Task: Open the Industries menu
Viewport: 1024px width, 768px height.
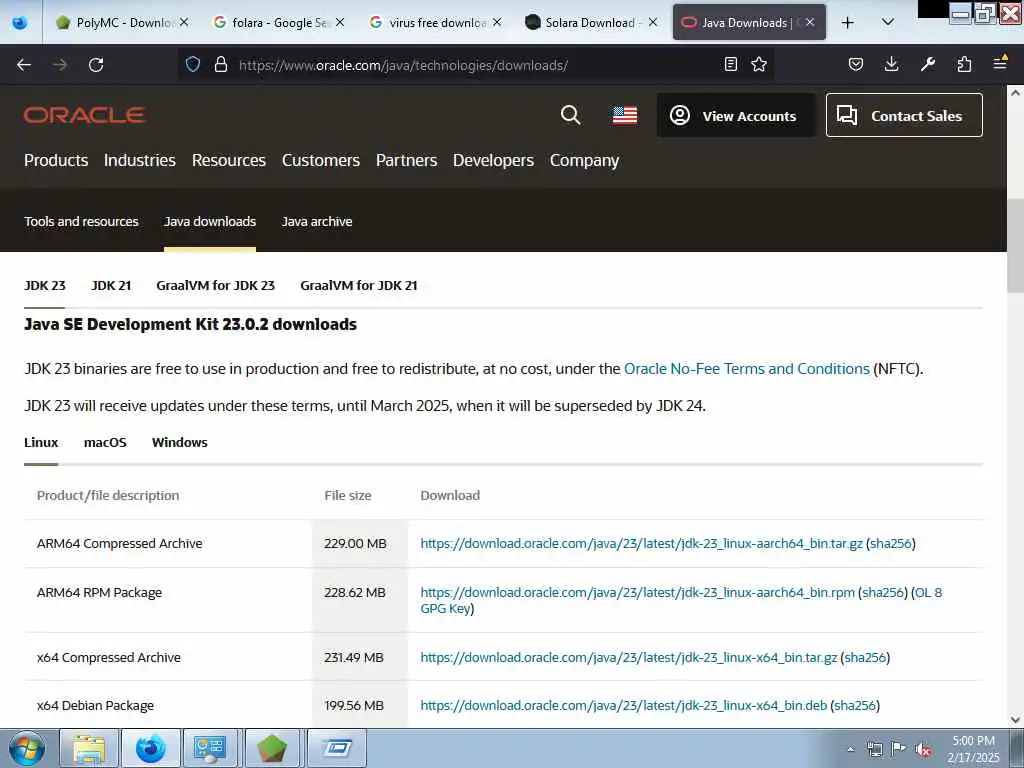Action: [x=140, y=161]
